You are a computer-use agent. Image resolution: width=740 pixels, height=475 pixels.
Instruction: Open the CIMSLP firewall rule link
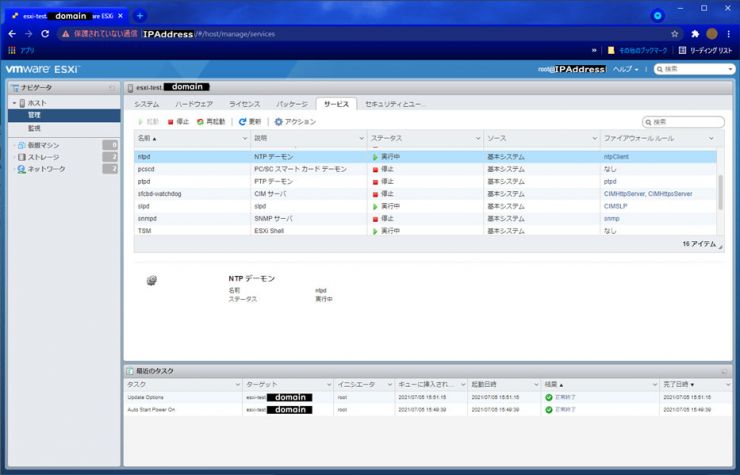[615, 206]
